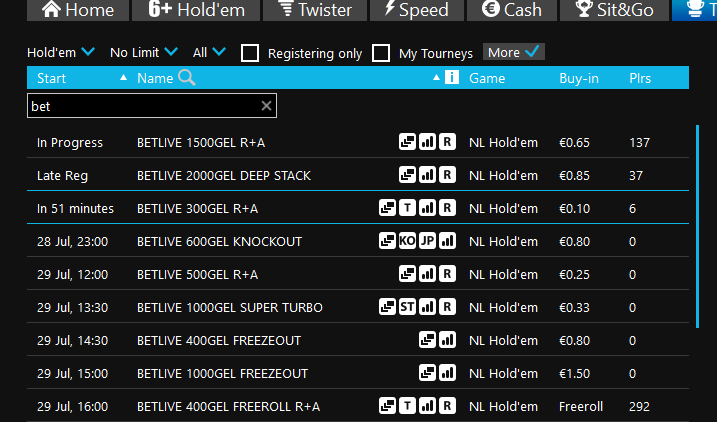Sort by the Plrs column header
This screenshot has width=717, height=422.
[640, 78]
